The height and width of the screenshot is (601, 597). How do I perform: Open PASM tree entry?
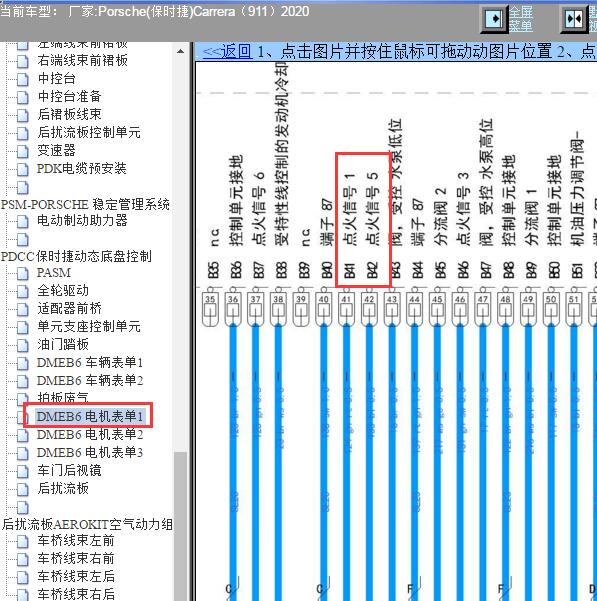point(54,273)
